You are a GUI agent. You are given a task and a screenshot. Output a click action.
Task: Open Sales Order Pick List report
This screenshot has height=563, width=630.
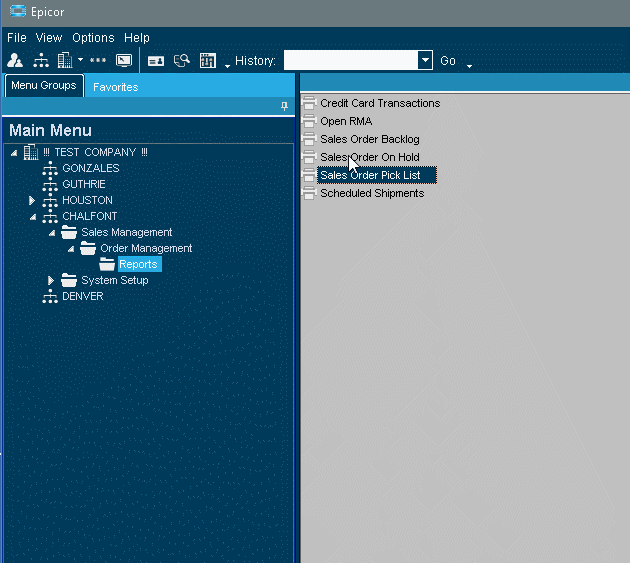pos(377,175)
